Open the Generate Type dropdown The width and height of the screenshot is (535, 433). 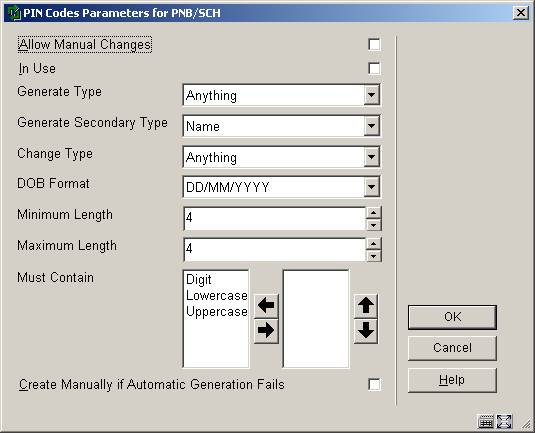(x=372, y=95)
